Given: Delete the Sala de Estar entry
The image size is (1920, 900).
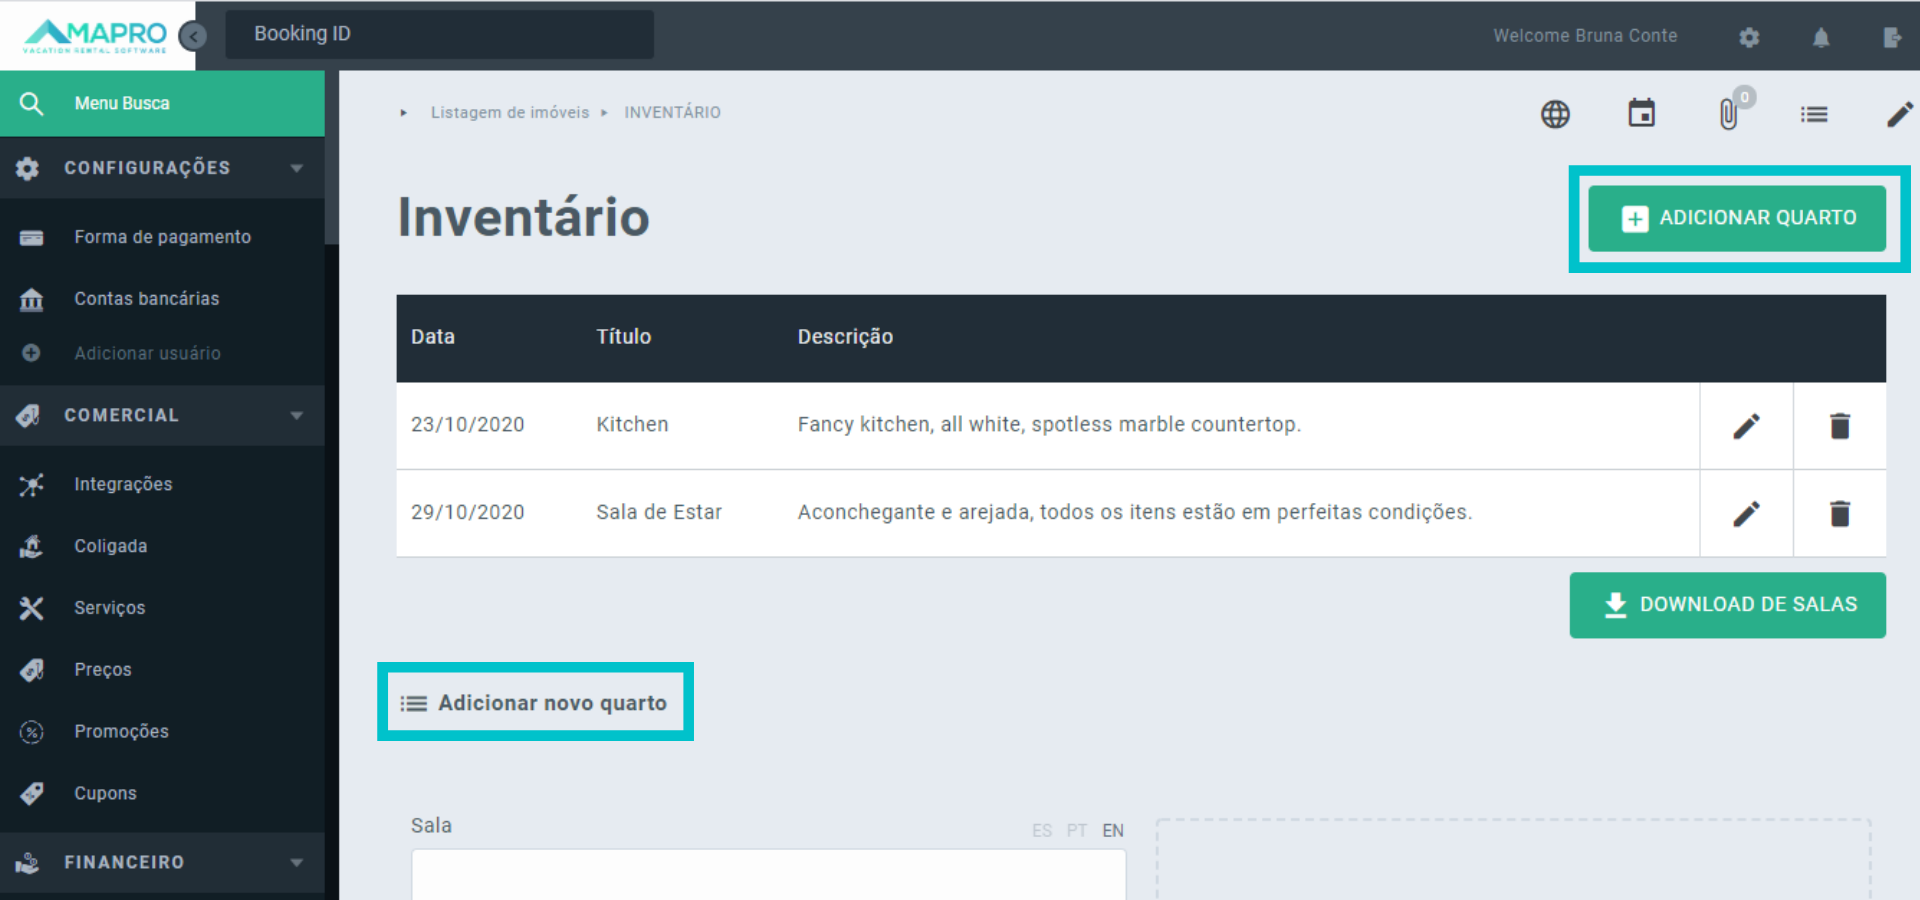Looking at the screenshot, I should pos(1839,514).
